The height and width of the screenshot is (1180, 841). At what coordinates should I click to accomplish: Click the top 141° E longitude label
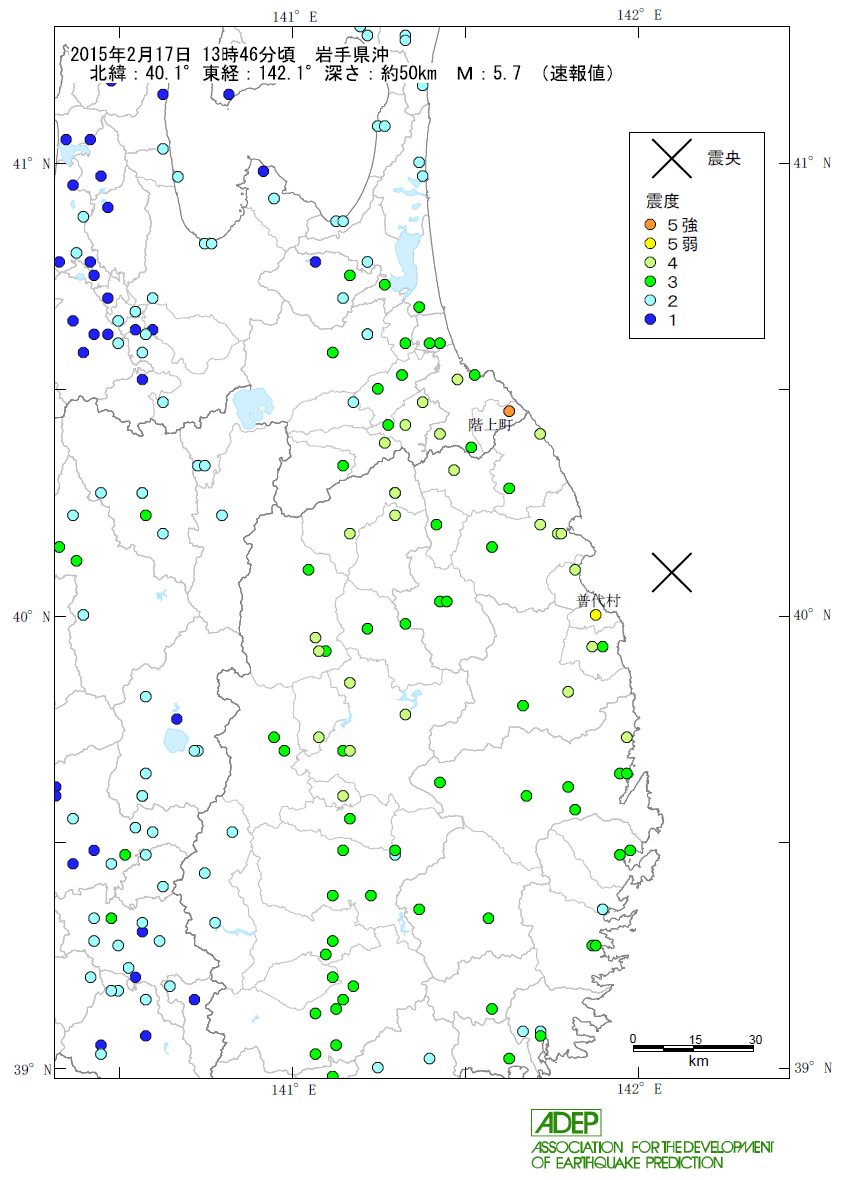coord(295,17)
